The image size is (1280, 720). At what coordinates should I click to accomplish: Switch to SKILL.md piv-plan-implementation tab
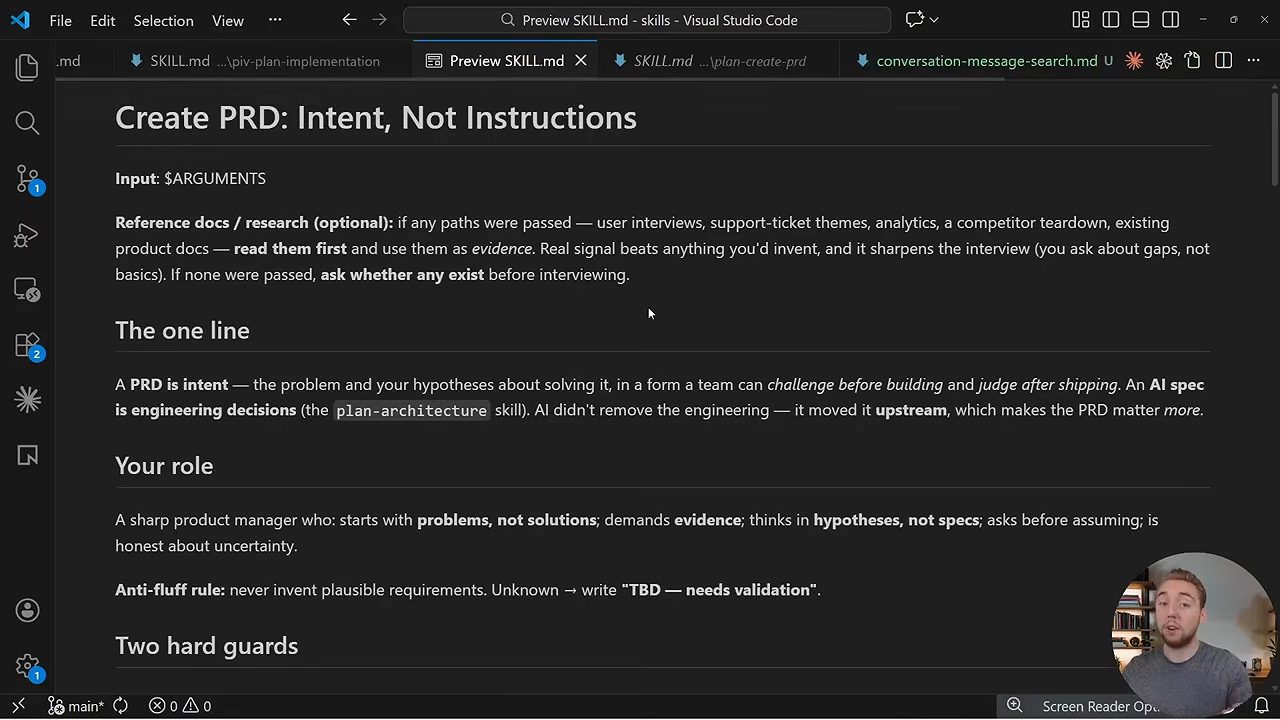[265, 61]
